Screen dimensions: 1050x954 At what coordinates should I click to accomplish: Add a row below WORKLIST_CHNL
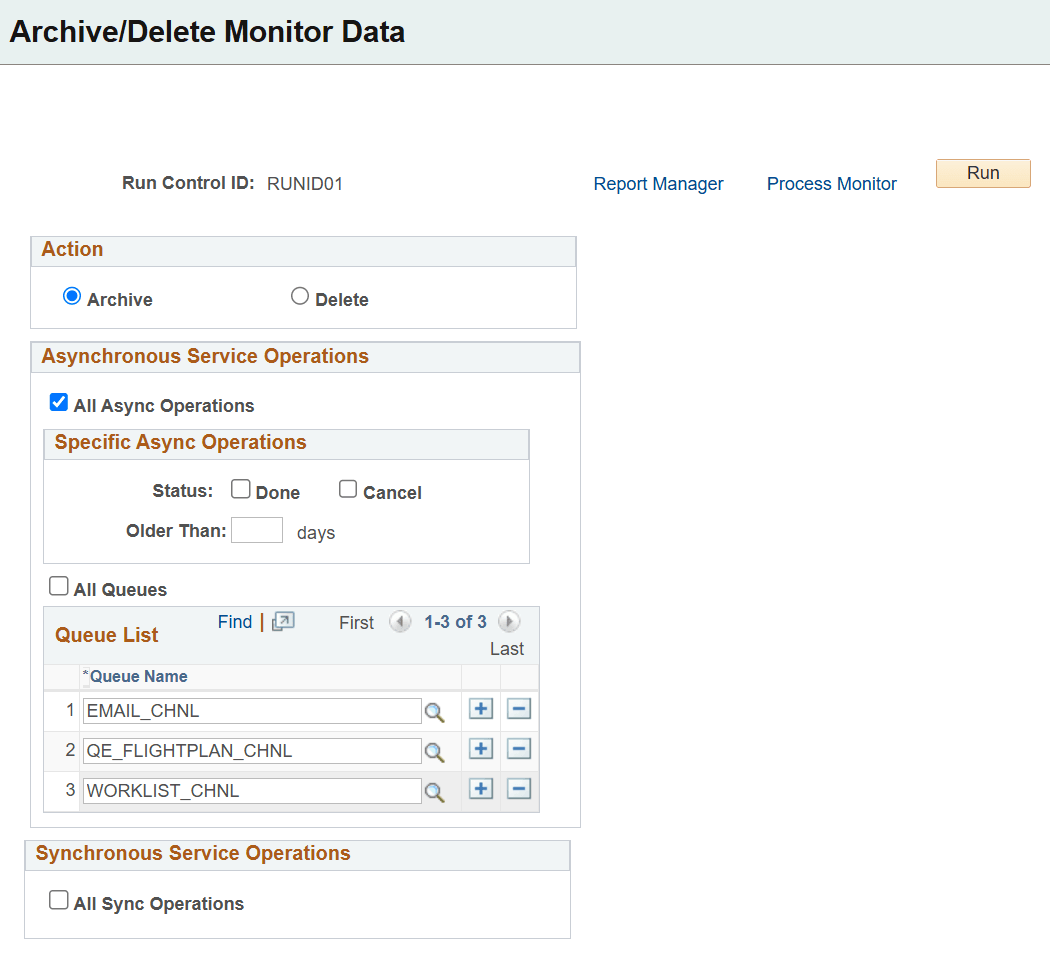tap(480, 789)
